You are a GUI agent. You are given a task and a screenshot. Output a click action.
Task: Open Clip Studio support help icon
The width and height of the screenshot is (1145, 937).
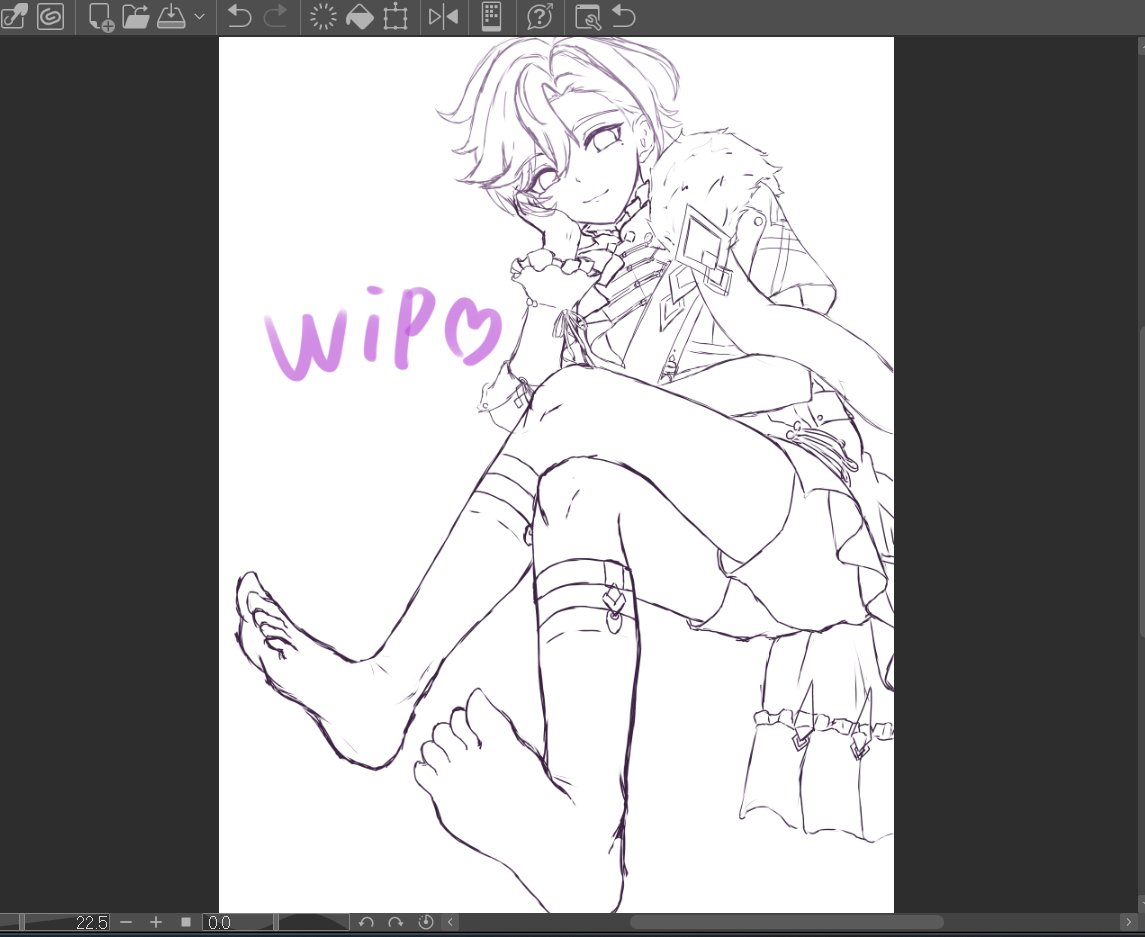point(540,16)
